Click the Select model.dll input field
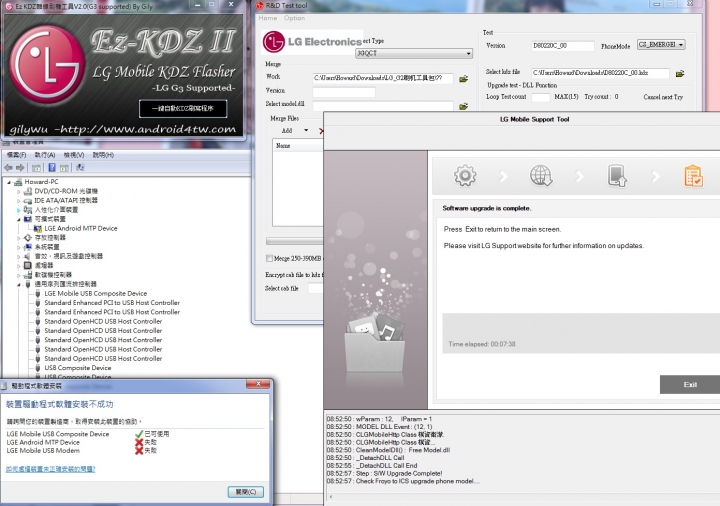The width and height of the screenshot is (720, 506). tap(383, 106)
